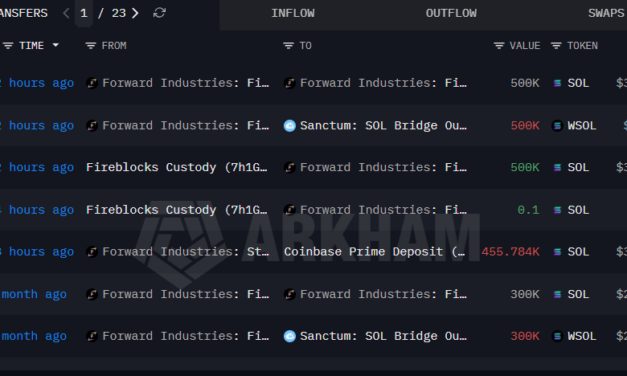Open timestamp of 300K WSOL transfer
The height and width of the screenshot is (376, 627).
(33, 336)
